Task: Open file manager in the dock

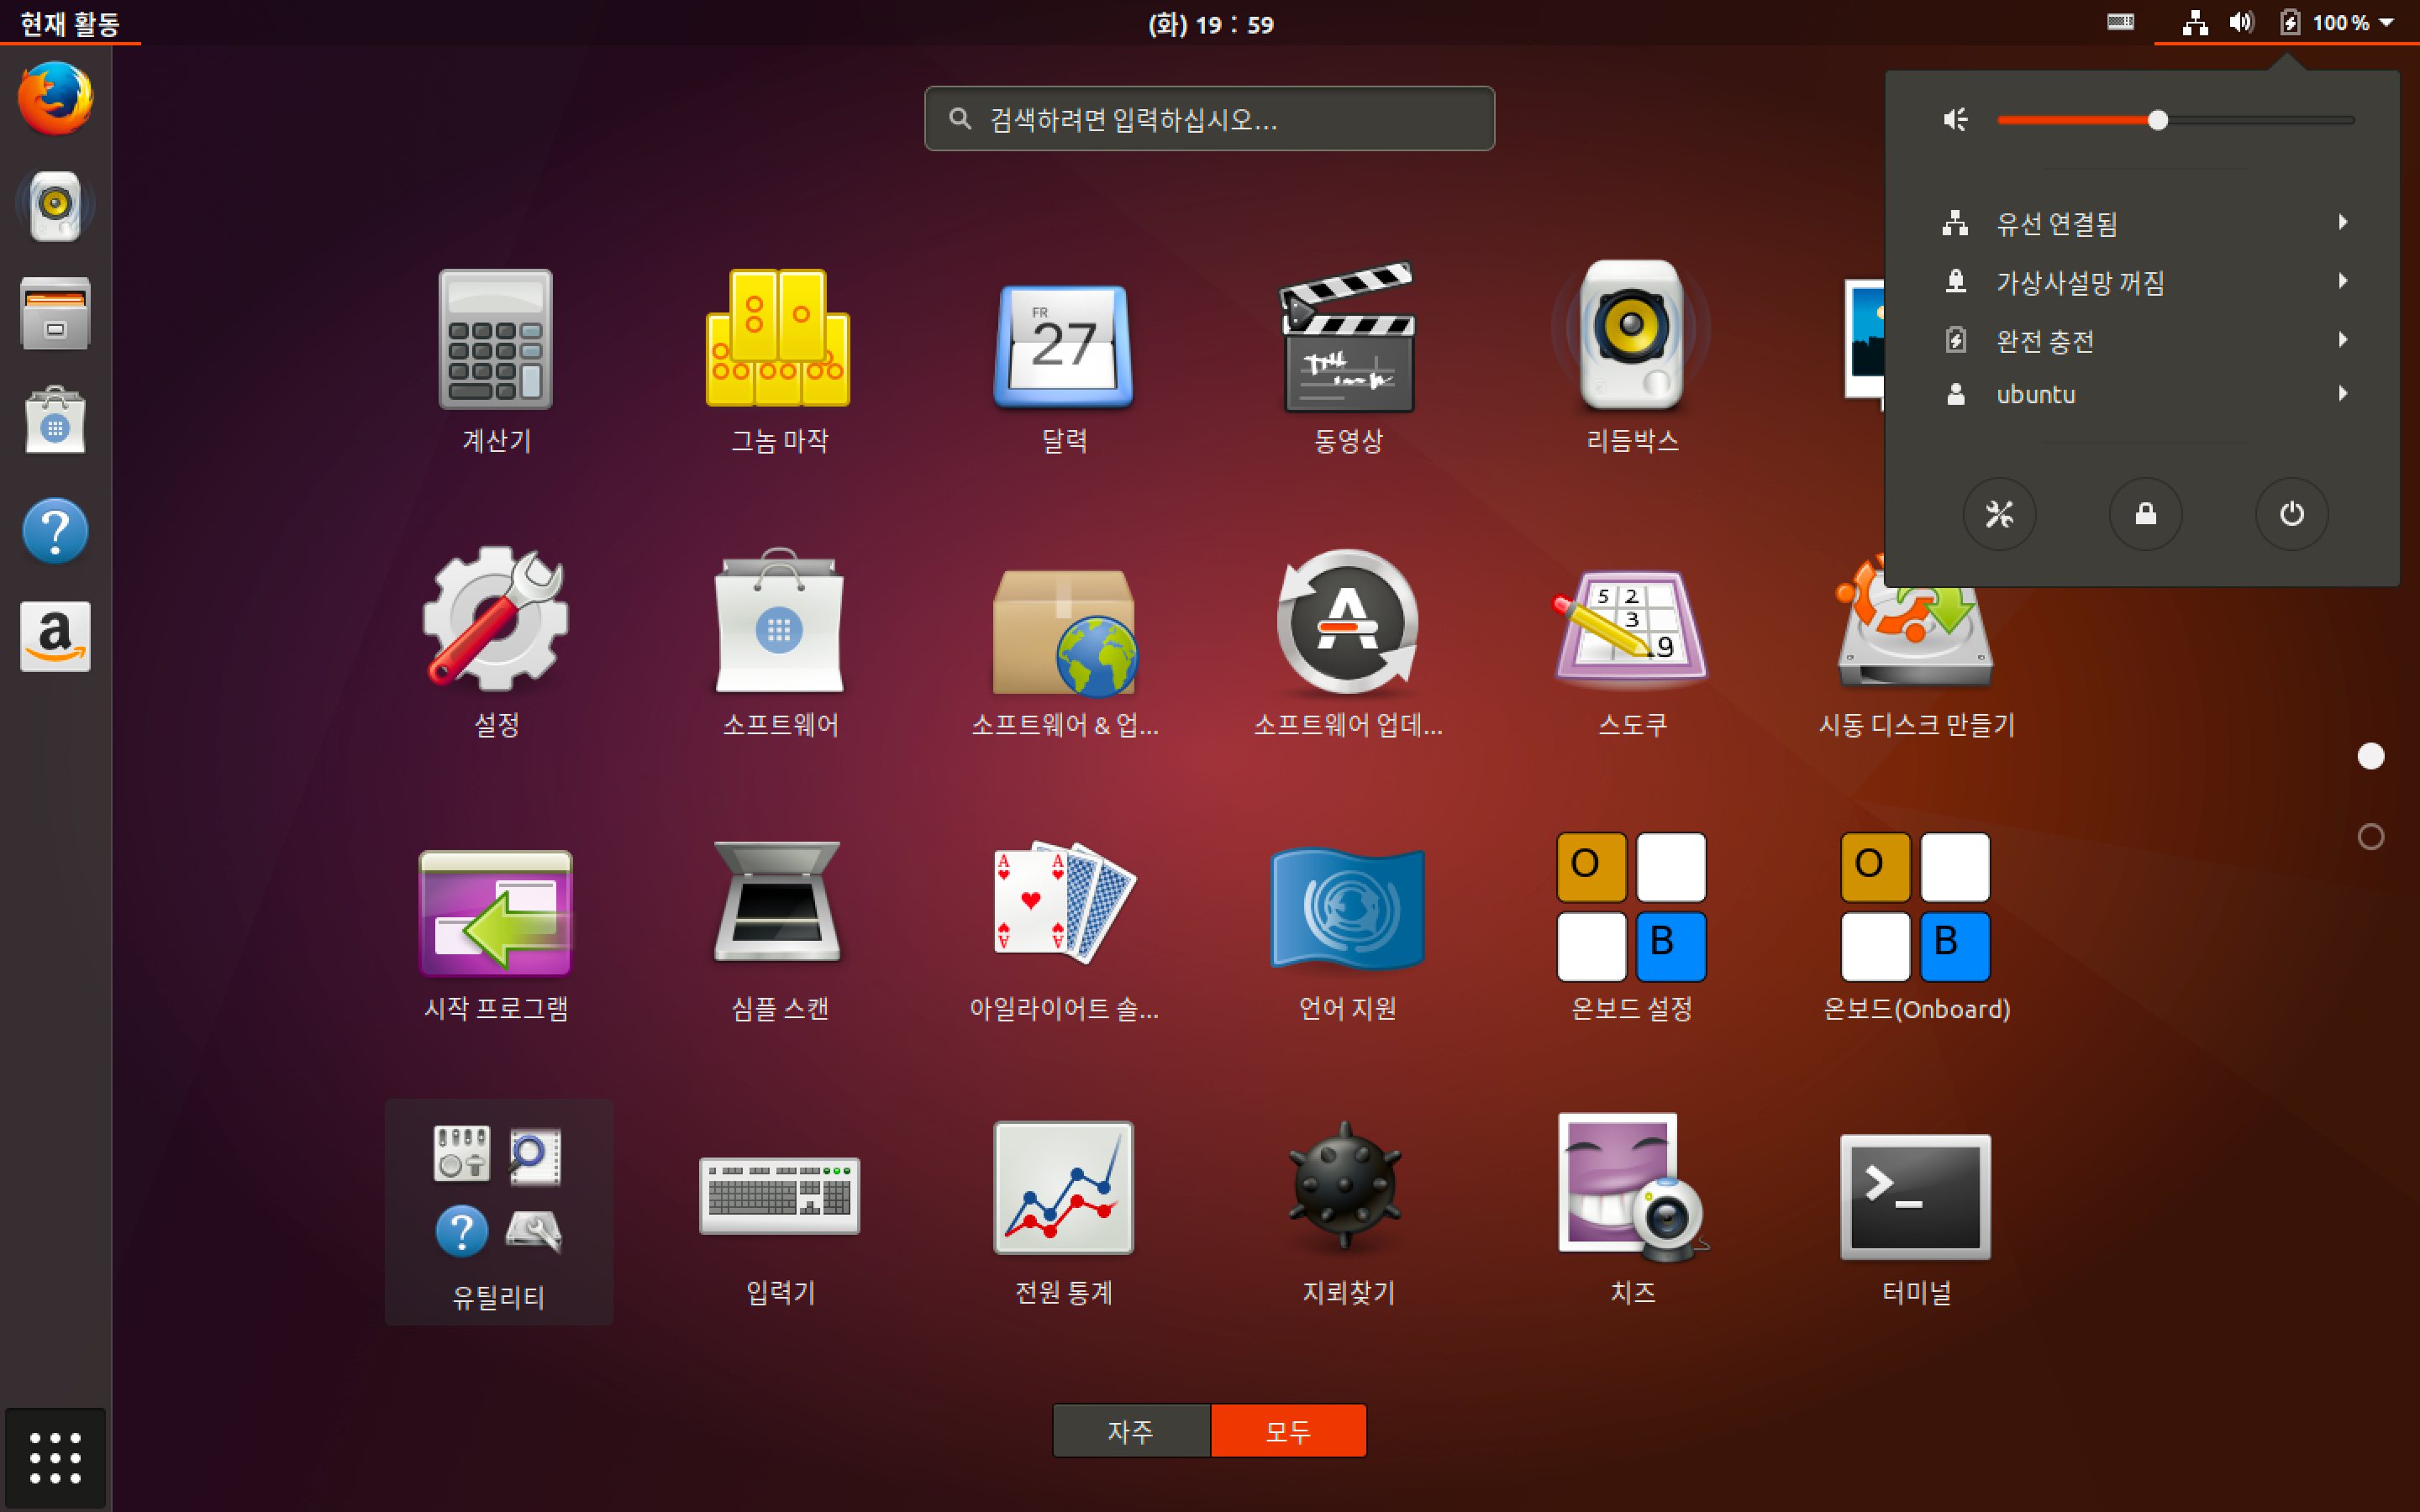Action: pos(55,313)
